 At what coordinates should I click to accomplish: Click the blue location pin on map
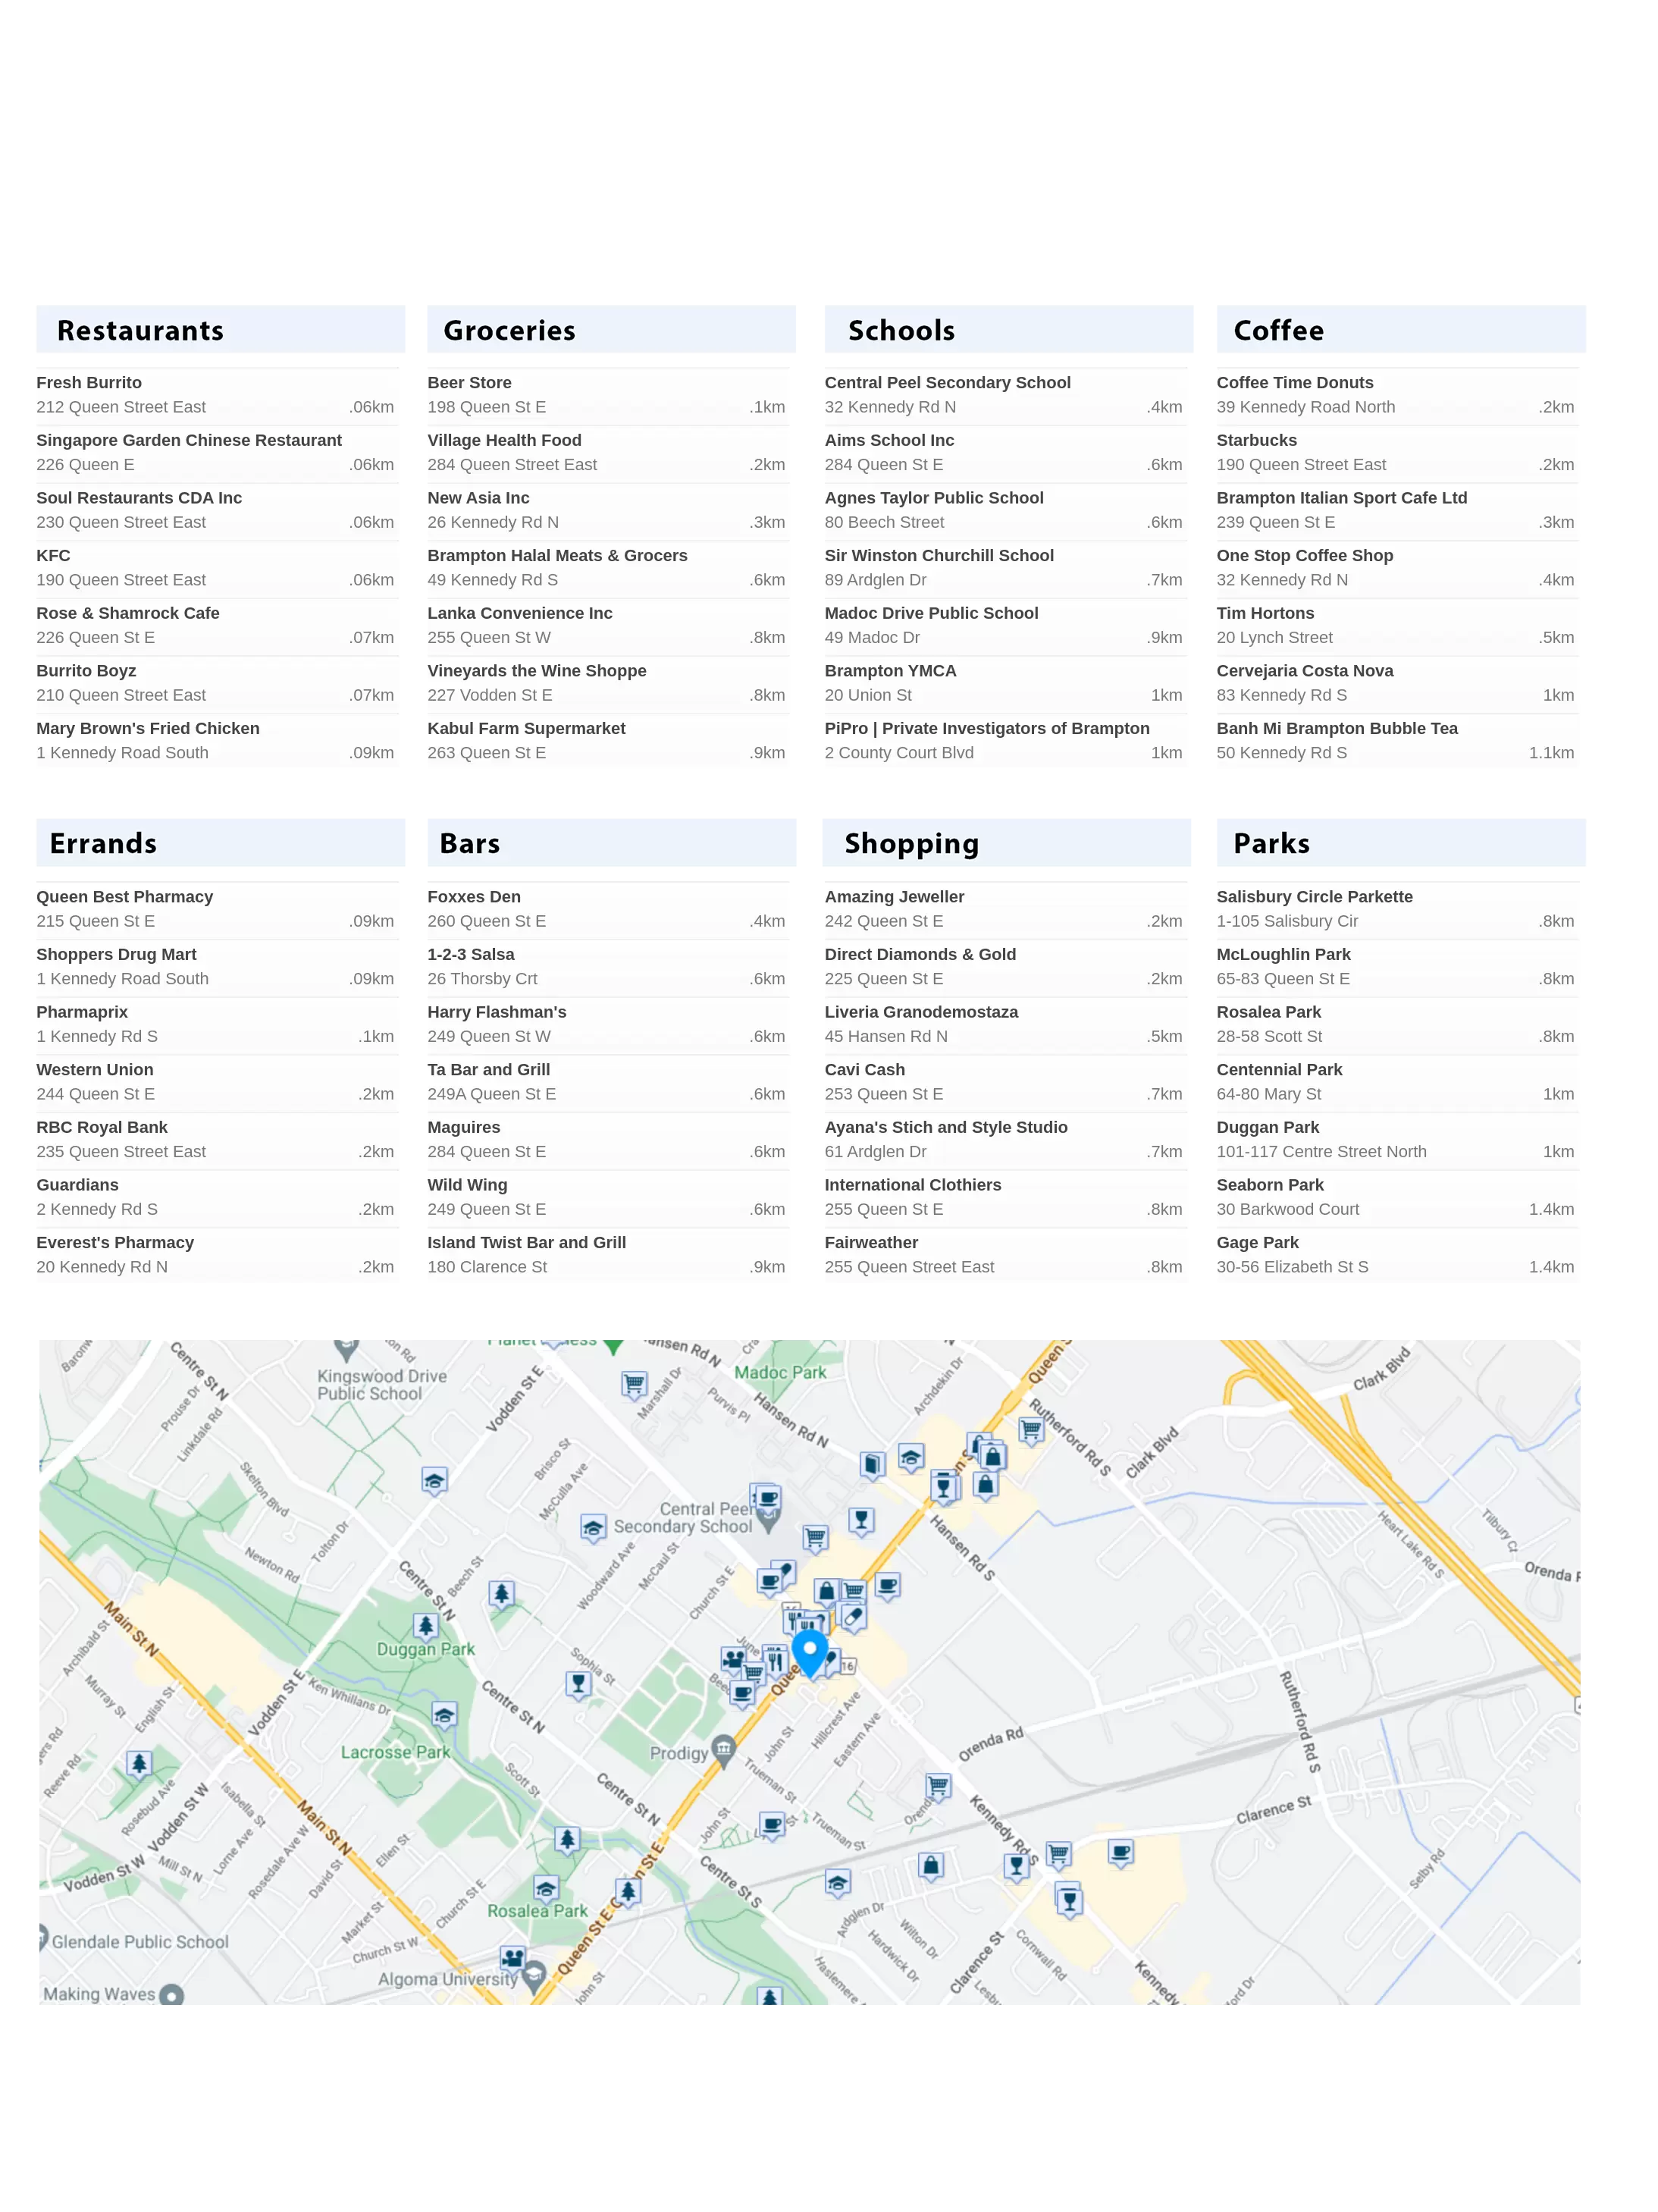tap(809, 1651)
